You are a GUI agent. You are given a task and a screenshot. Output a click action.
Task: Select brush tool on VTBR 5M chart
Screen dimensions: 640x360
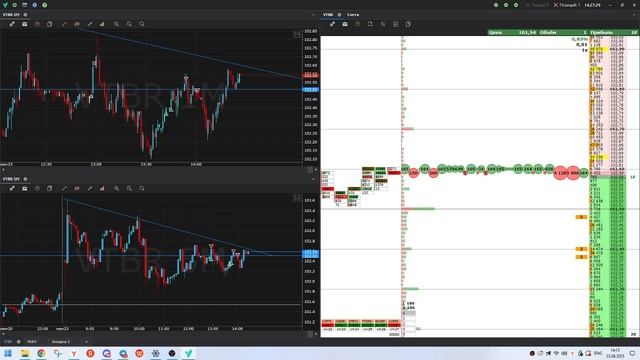[x=89, y=189]
